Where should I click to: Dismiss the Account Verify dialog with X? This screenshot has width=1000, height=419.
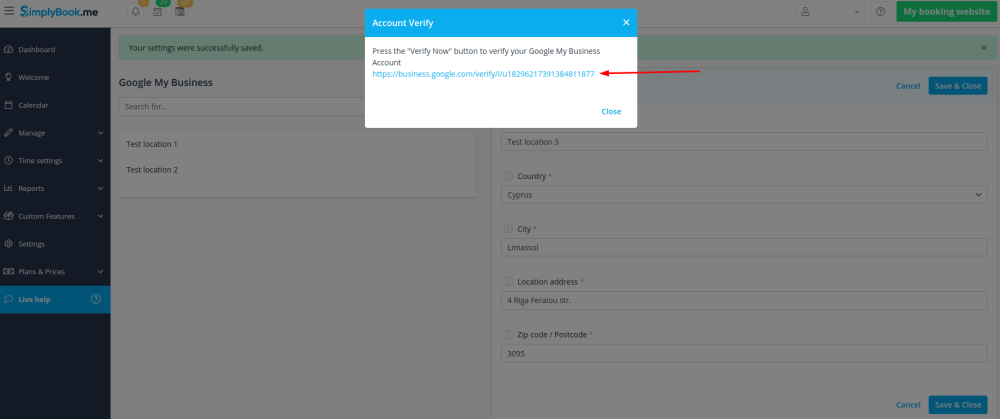[x=626, y=22]
